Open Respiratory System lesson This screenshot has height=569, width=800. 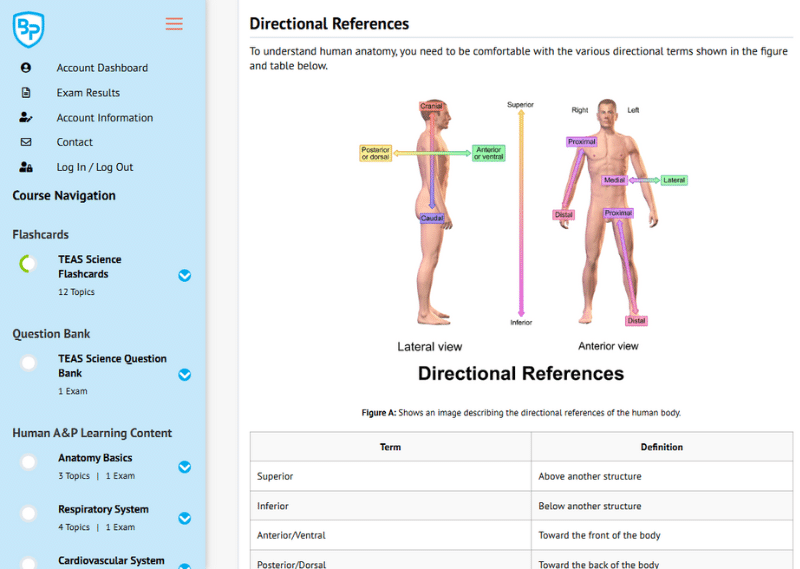pos(103,509)
